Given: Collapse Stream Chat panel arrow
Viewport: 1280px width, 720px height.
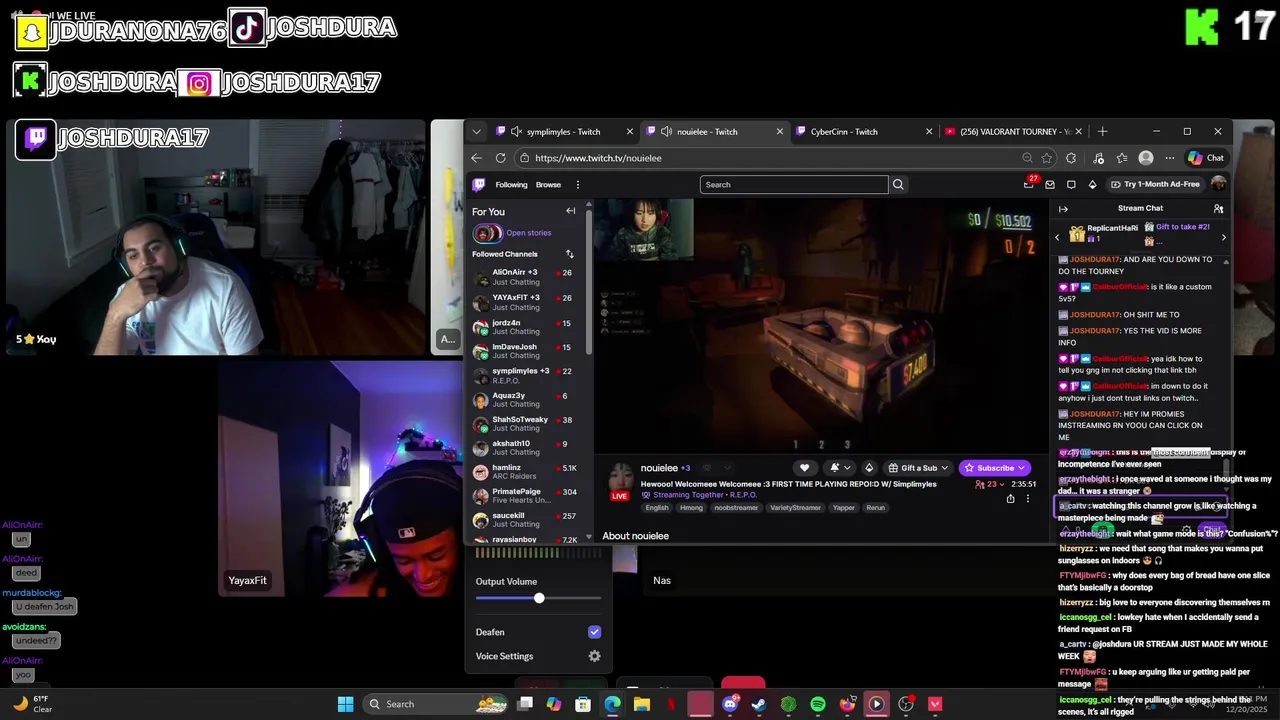Looking at the screenshot, I should (1063, 209).
